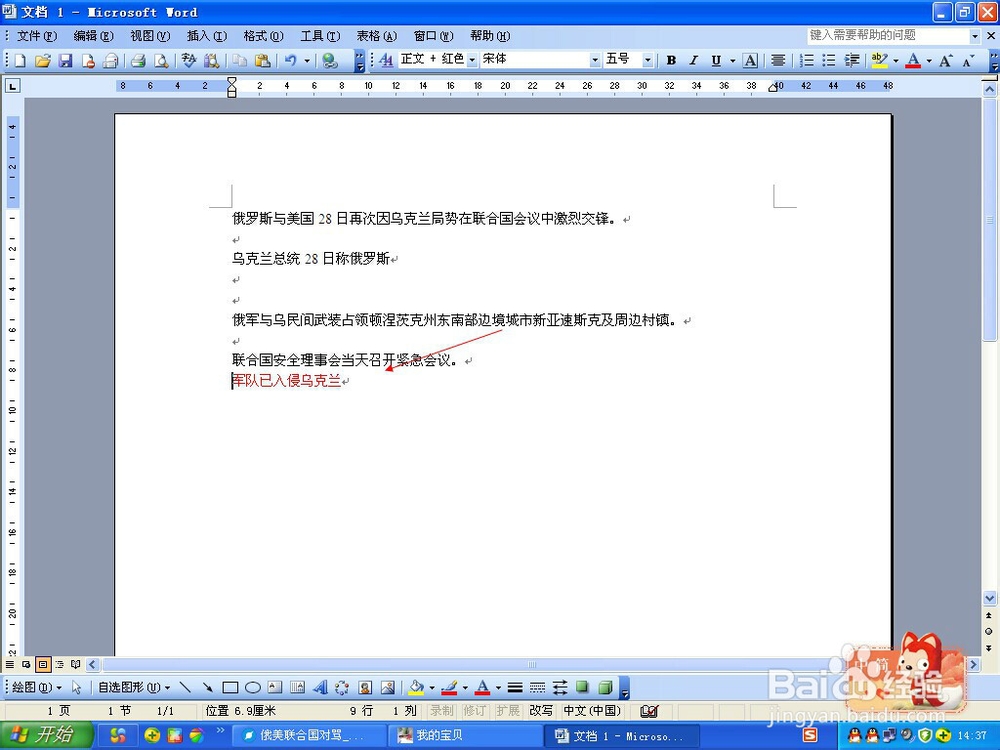Switch to 俄美联合国对骂 taskbar window
Viewport: 1000px width, 750px height.
pyautogui.click(x=309, y=736)
